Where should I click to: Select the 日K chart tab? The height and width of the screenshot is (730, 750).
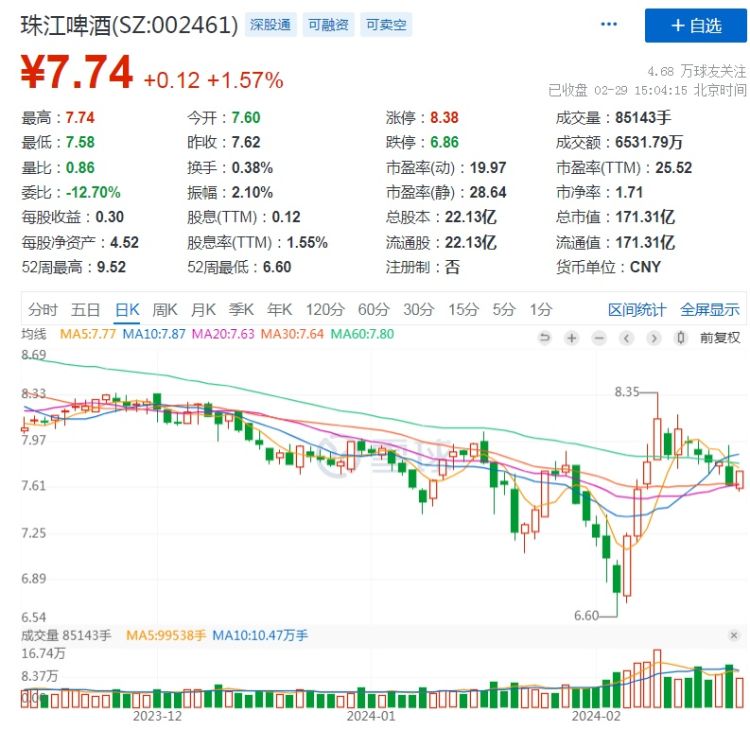tap(127, 310)
